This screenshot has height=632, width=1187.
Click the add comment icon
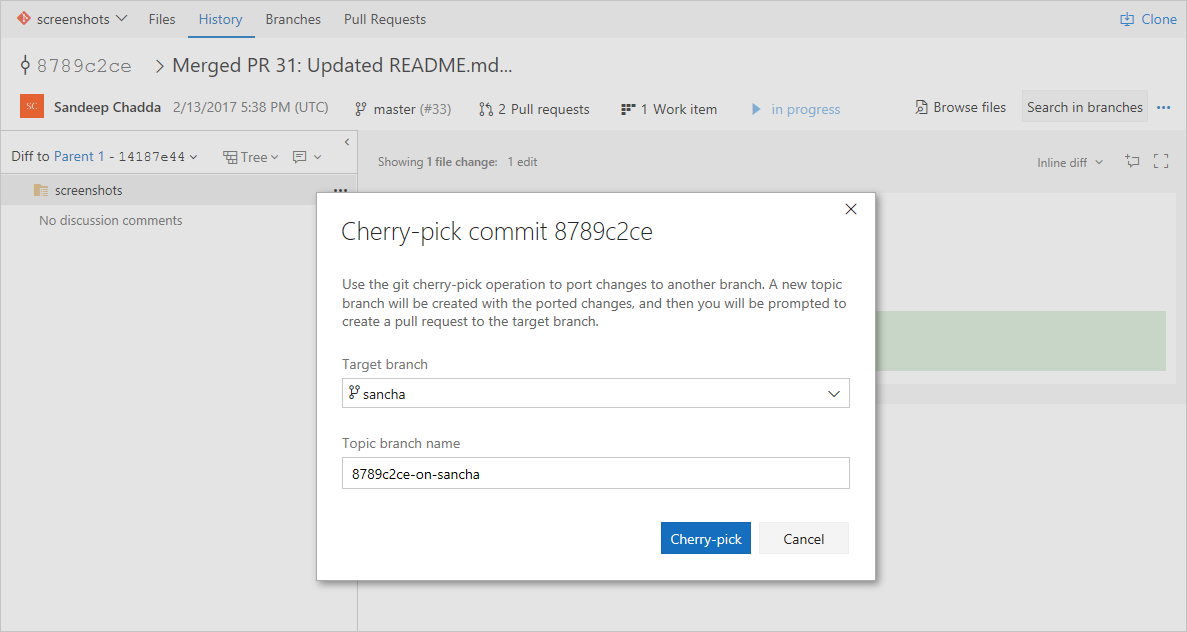pos(1132,160)
